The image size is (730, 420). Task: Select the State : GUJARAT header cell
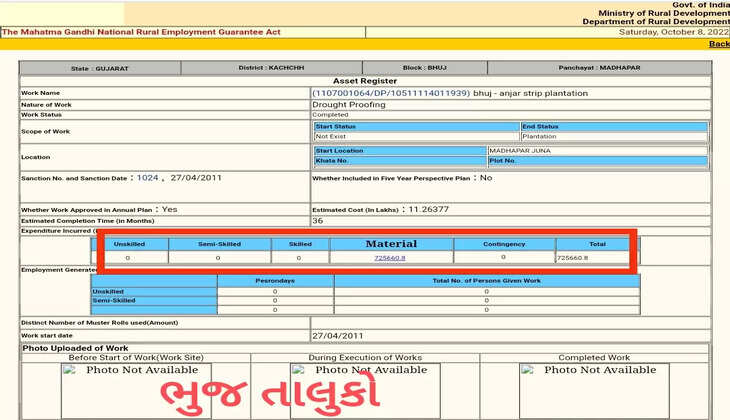(99, 68)
